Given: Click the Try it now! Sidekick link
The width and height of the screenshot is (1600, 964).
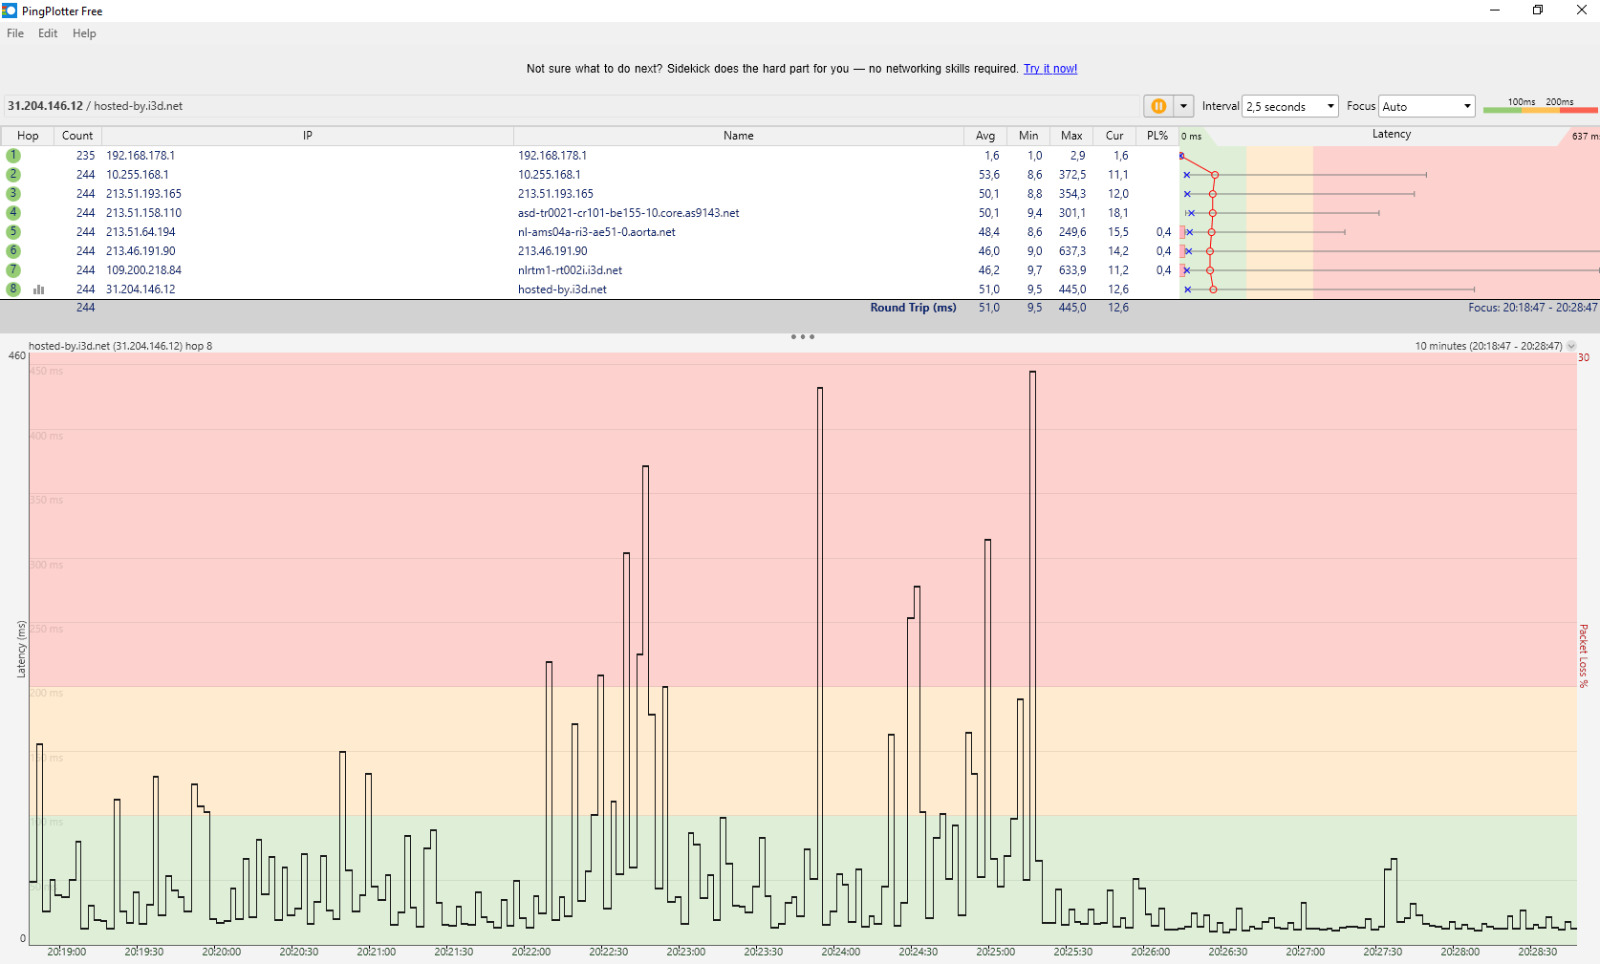Looking at the screenshot, I should 1050,69.
